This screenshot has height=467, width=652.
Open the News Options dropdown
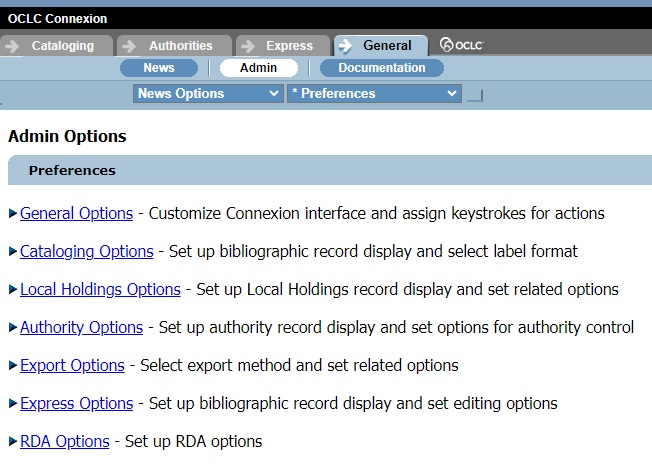click(x=208, y=93)
